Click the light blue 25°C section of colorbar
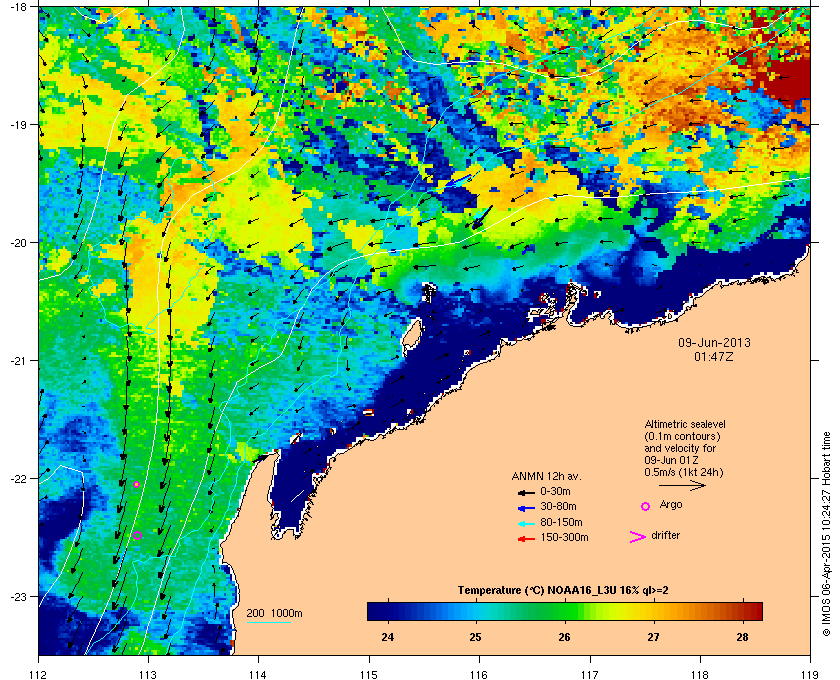Screen dimensions: 840x680 pyautogui.click(x=475, y=611)
